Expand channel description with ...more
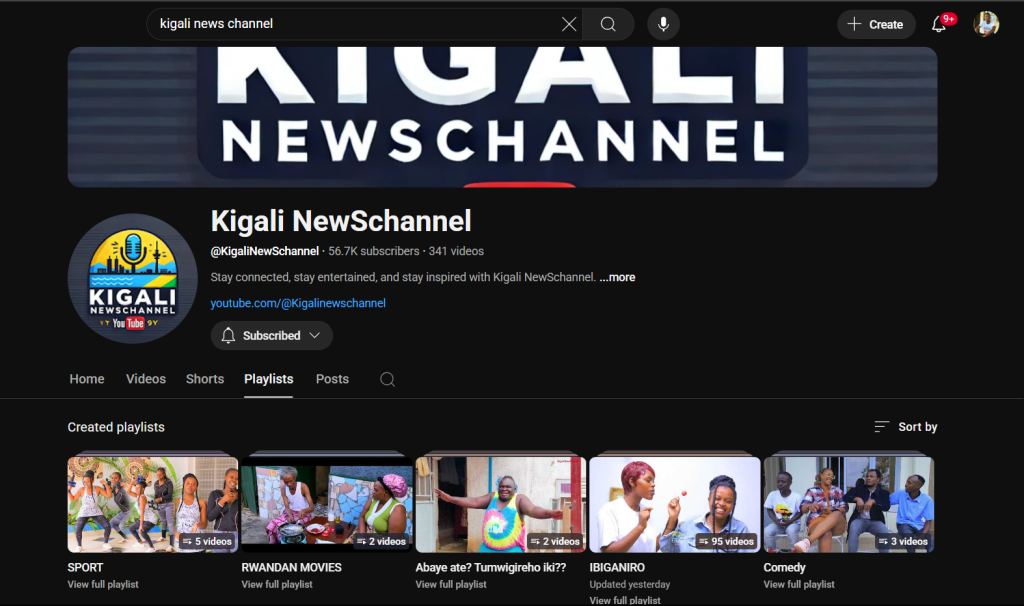The image size is (1024, 606). click(617, 278)
